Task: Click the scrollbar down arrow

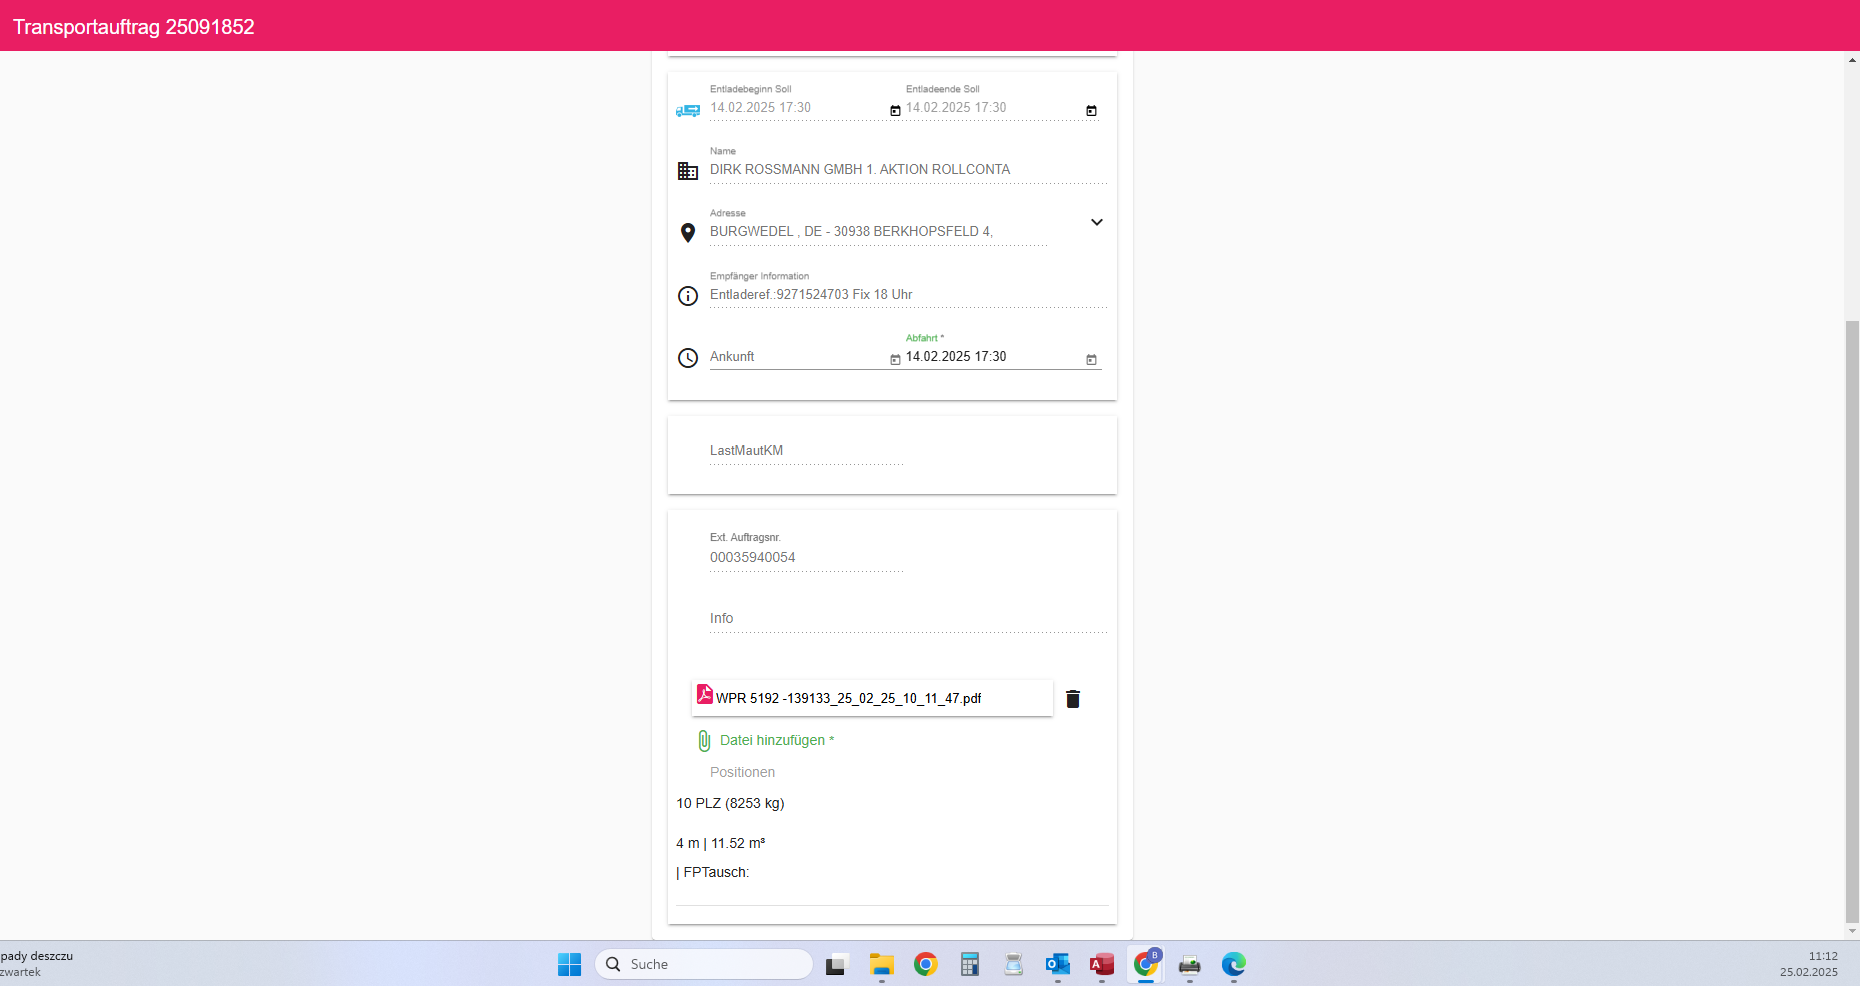Action: click(1852, 931)
